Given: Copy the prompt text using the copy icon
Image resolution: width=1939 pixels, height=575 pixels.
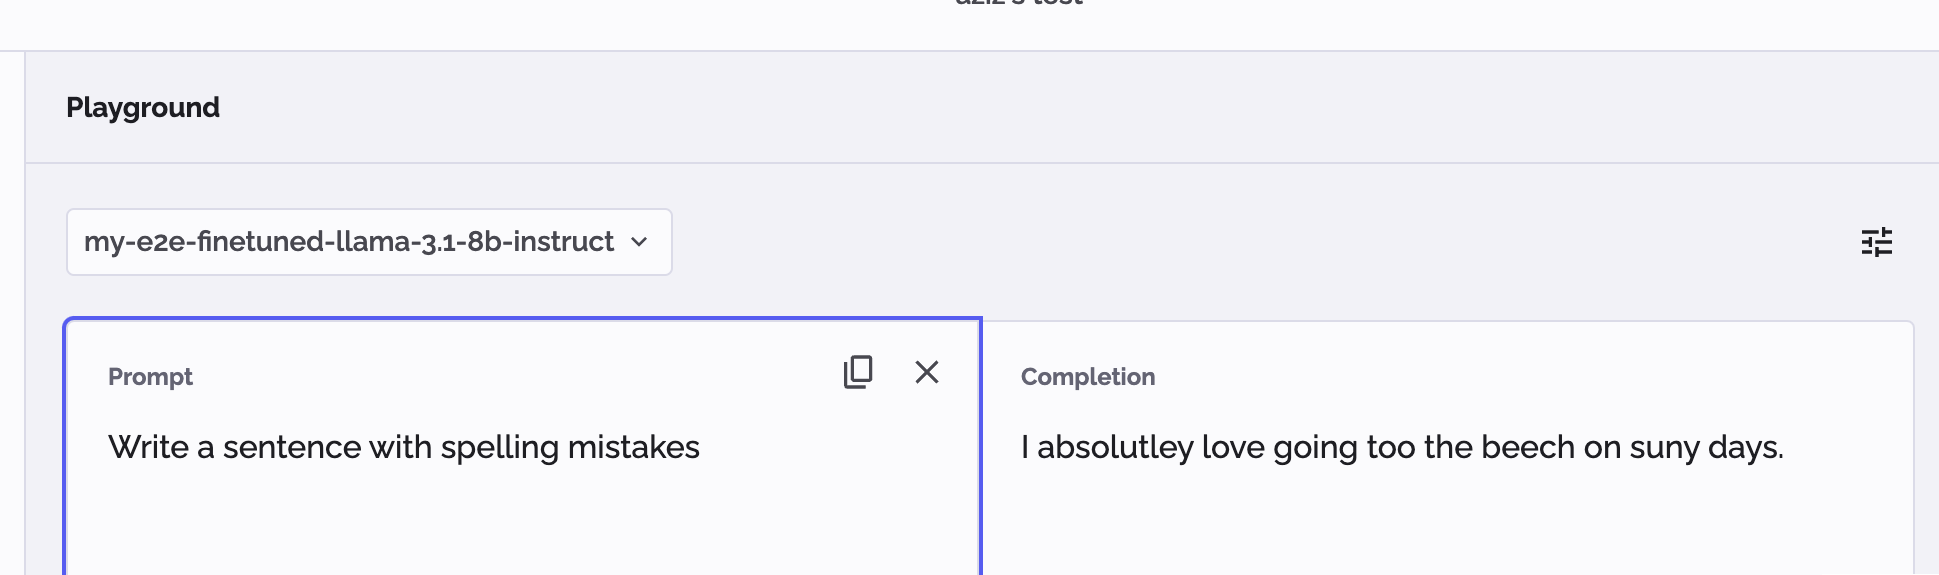Looking at the screenshot, I should (858, 372).
